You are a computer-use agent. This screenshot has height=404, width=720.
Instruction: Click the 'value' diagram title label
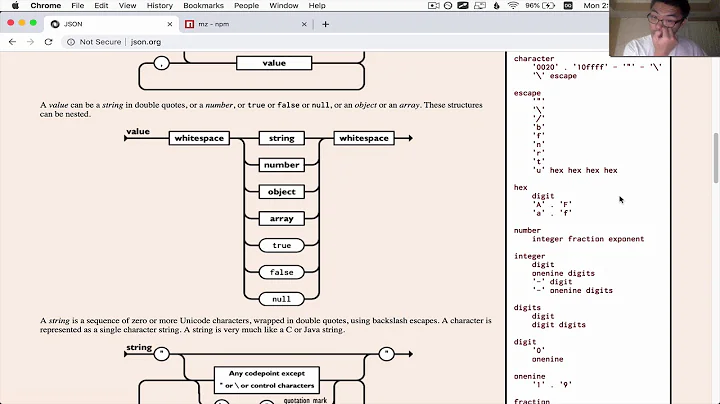pos(138,131)
